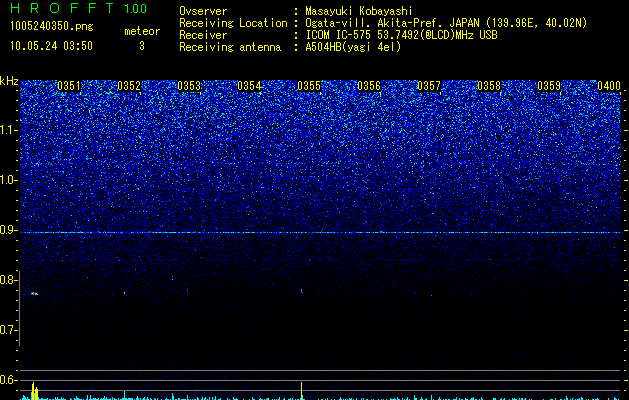Click the A504HB(yagi 4el) antenna text
The height and width of the screenshot is (400, 629).
click(x=353, y=47)
